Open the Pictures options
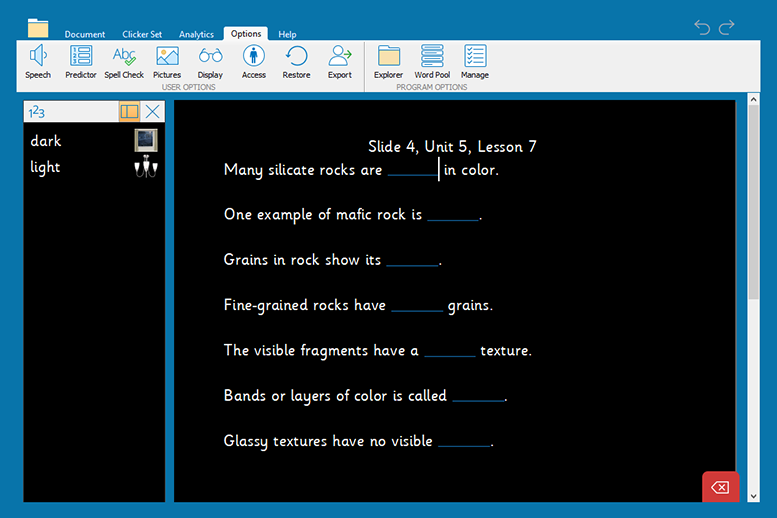The height and width of the screenshot is (518, 777). coord(167,61)
